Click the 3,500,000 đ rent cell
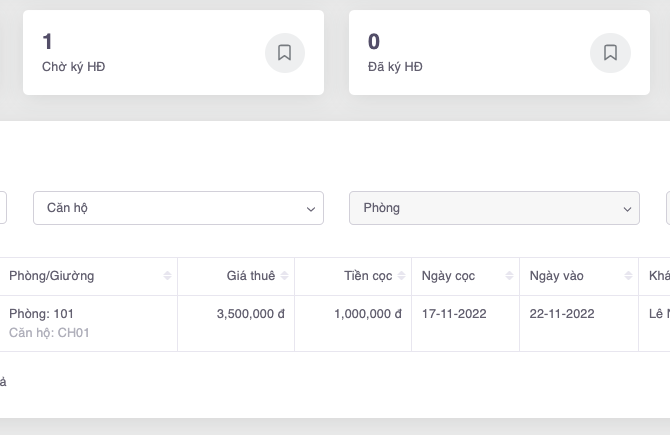 coord(250,314)
